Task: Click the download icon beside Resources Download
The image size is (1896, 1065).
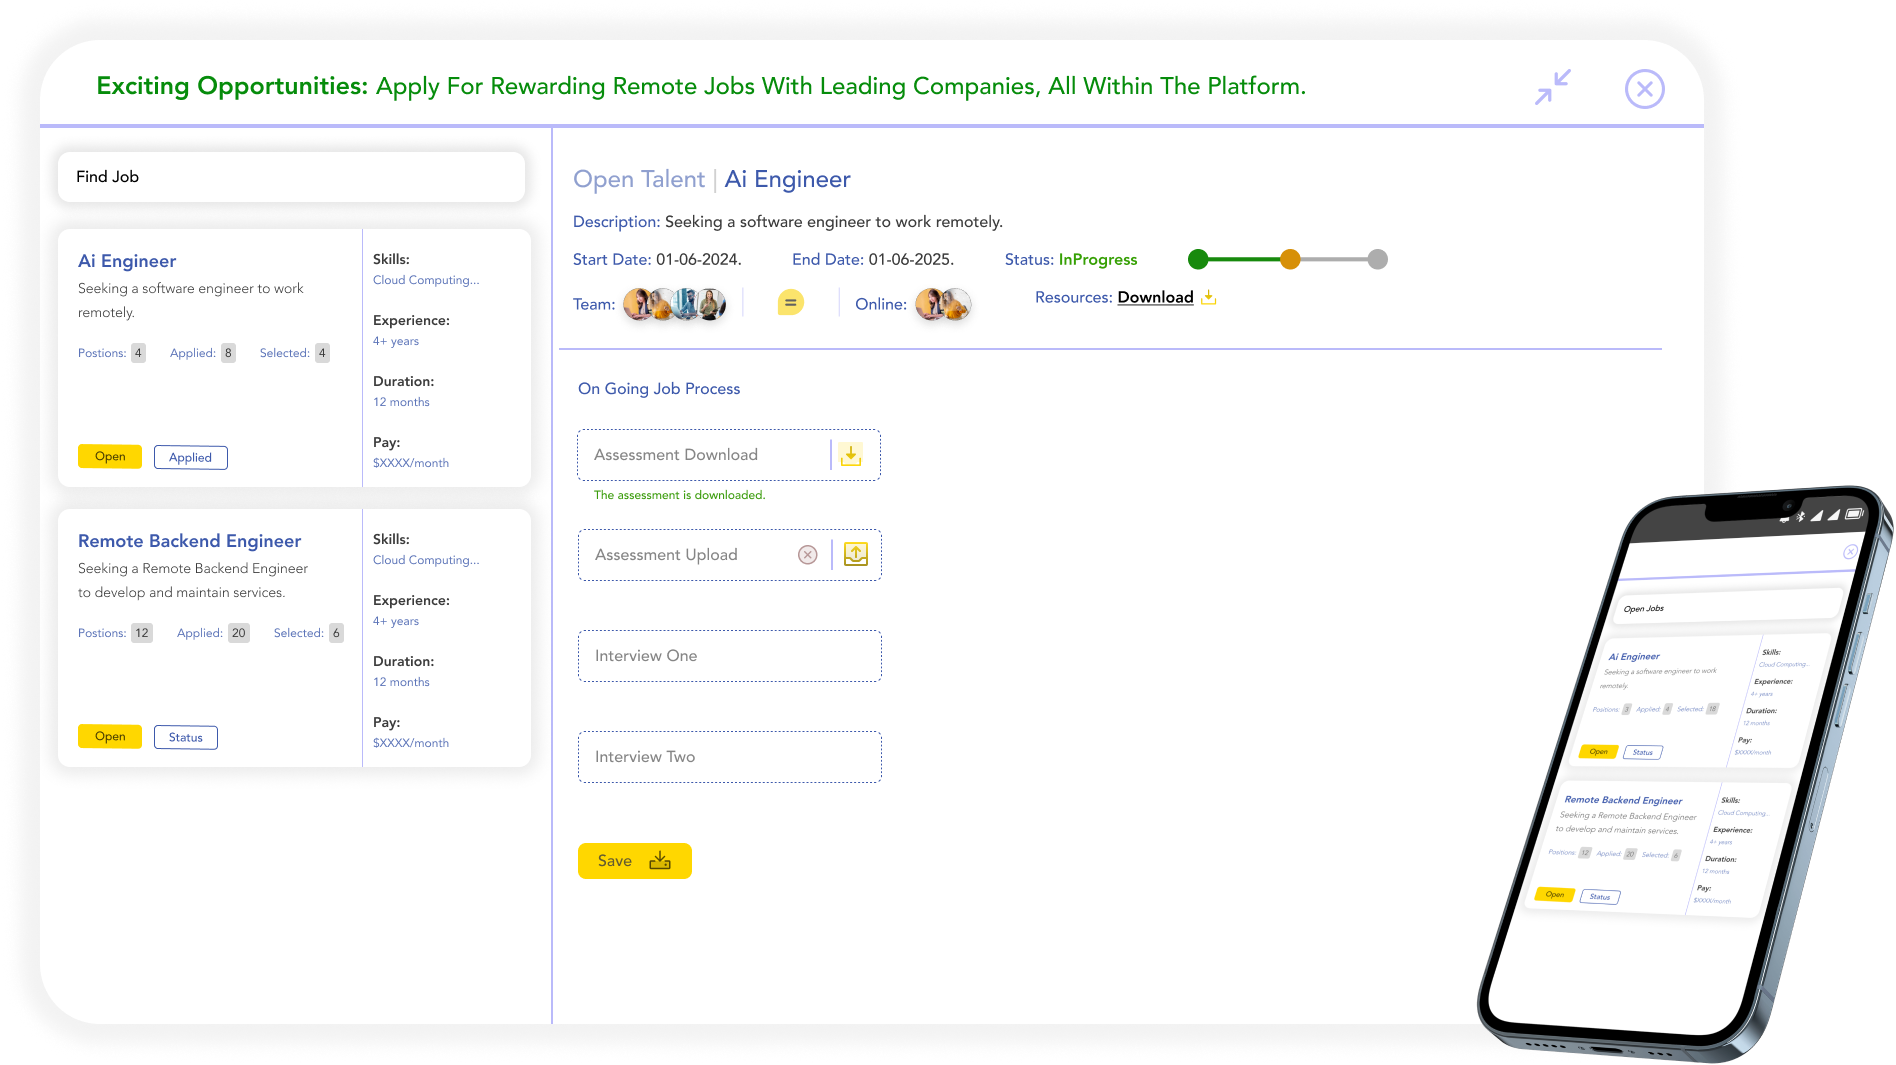Action: click(x=1208, y=297)
